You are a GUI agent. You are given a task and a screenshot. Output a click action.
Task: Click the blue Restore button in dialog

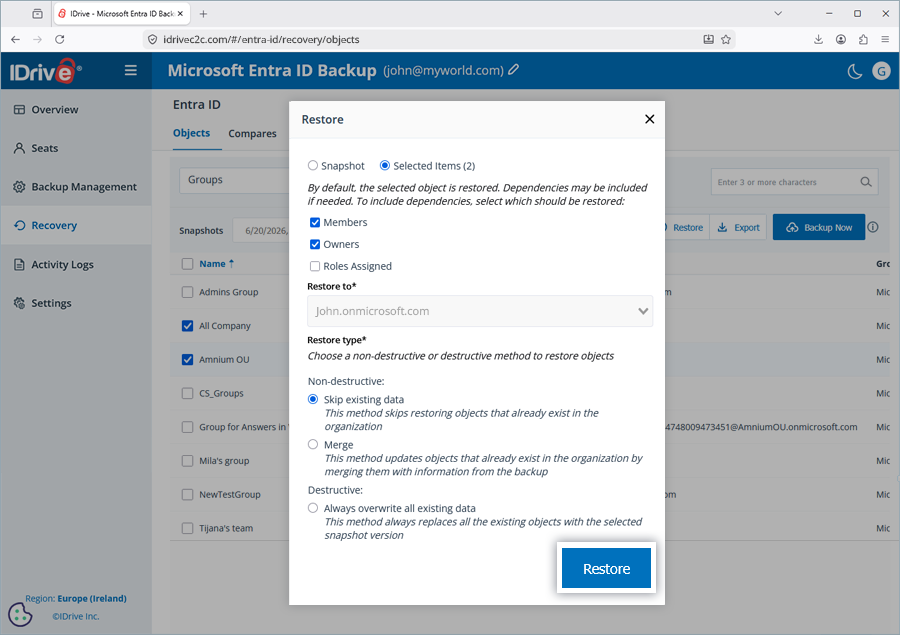click(606, 568)
